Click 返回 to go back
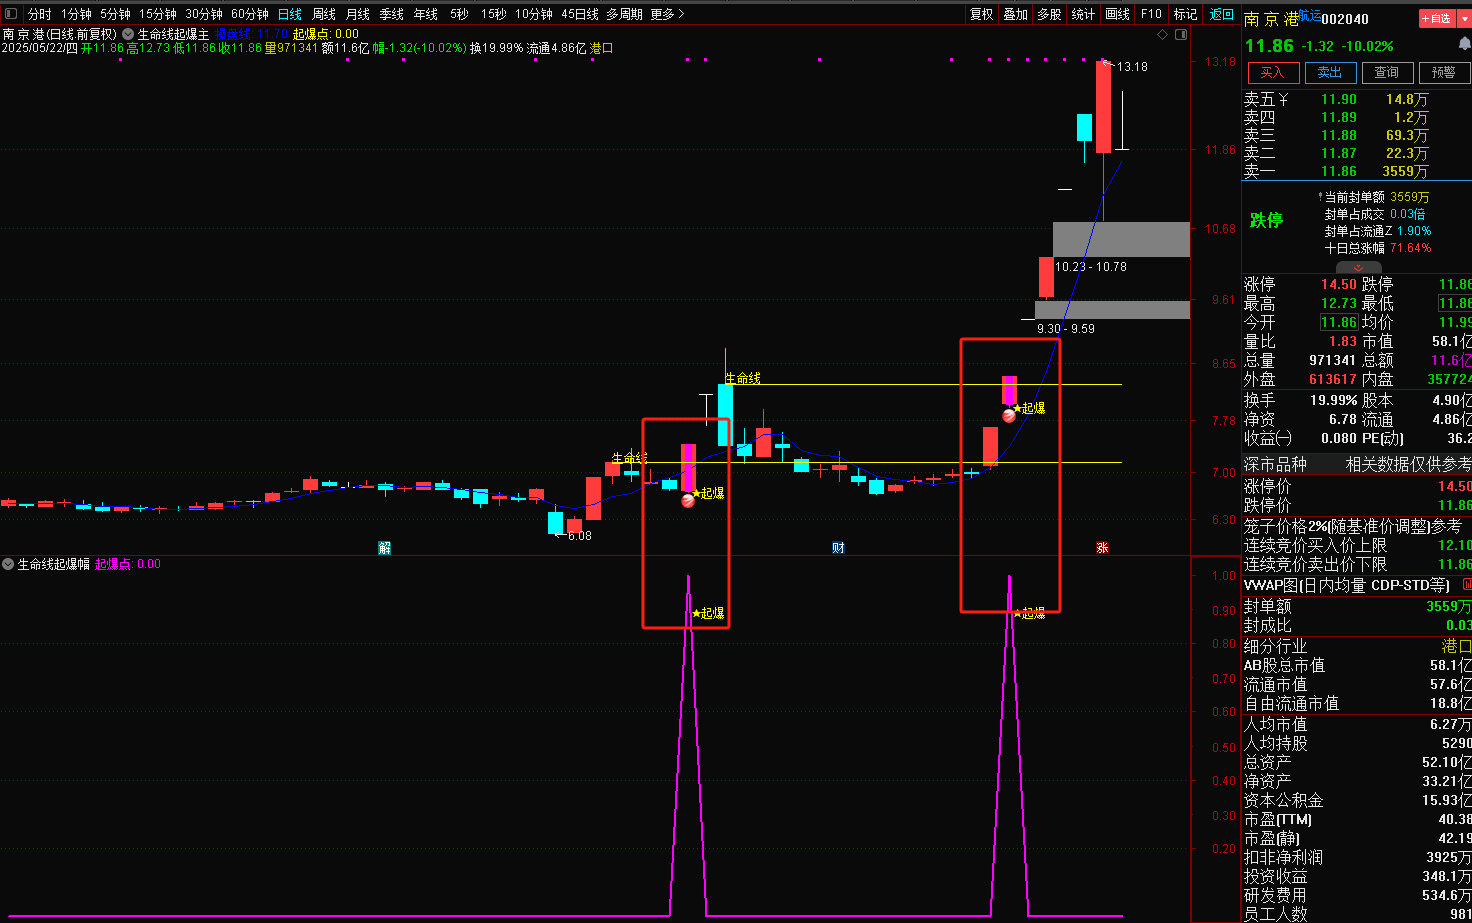 [1222, 14]
